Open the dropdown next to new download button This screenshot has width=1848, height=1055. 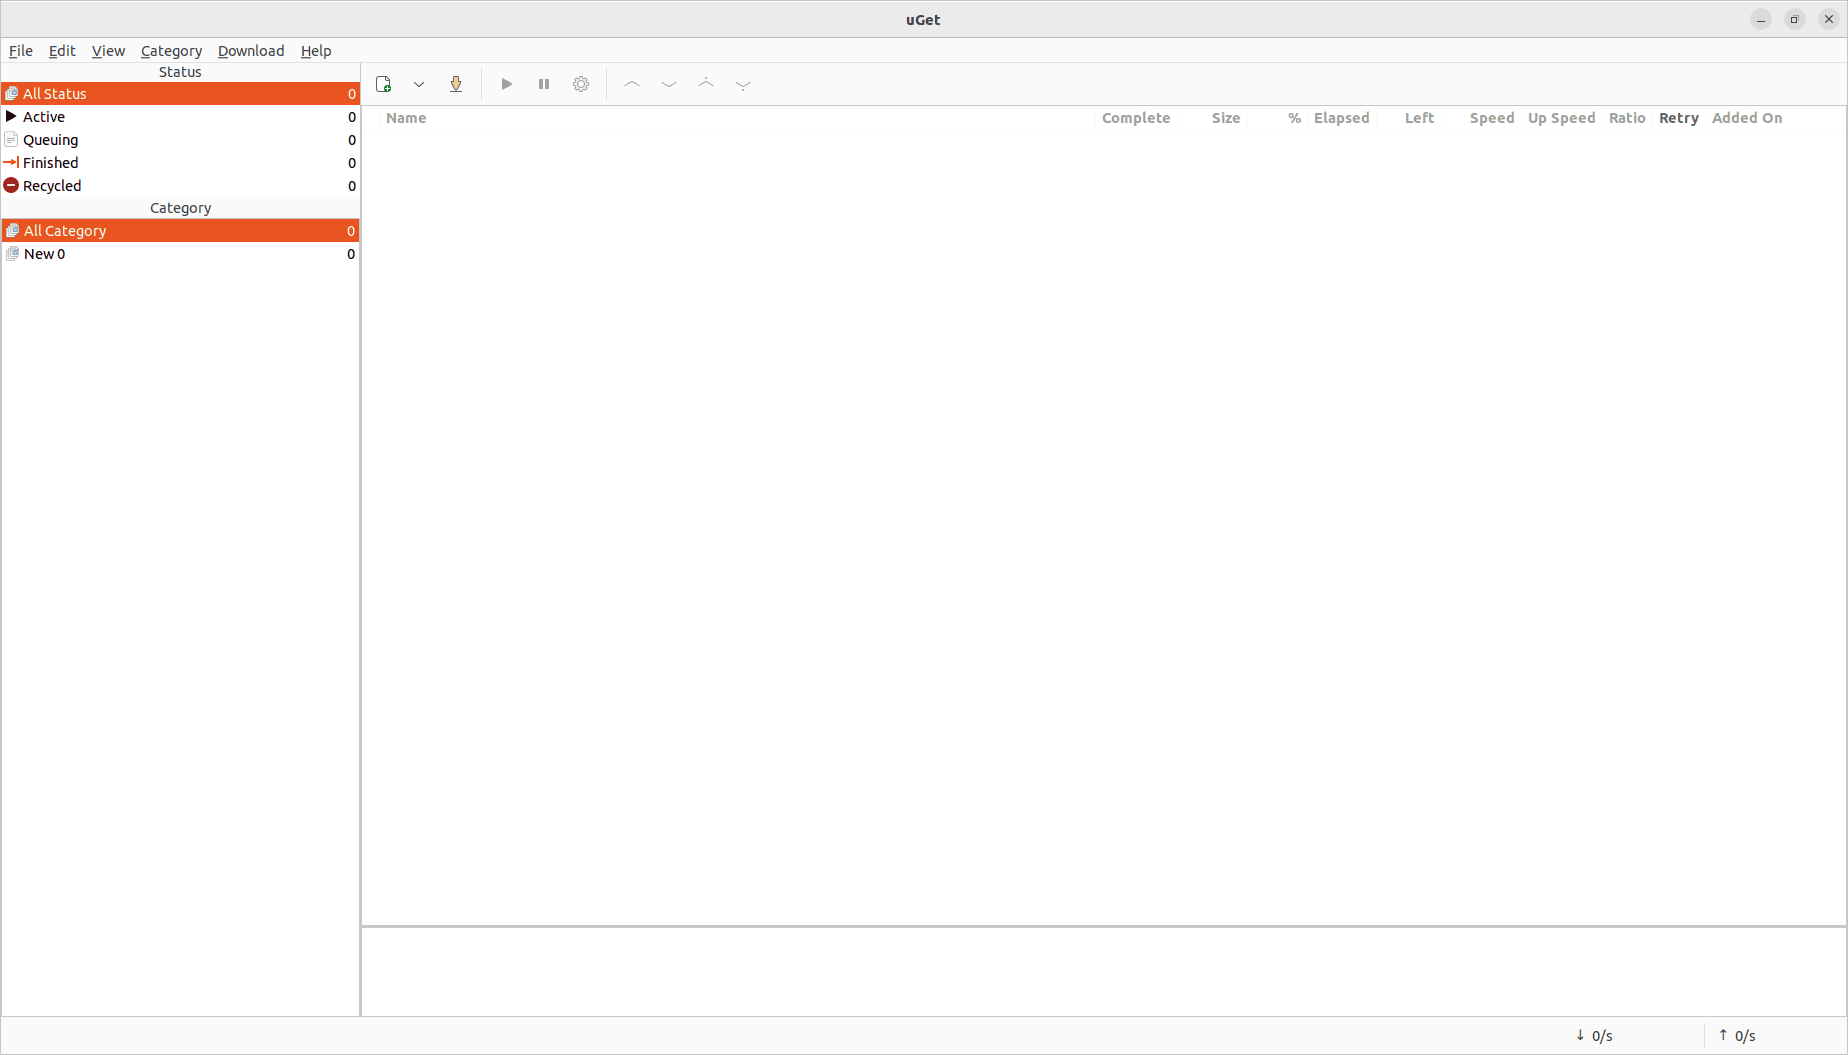tap(418, 84)
